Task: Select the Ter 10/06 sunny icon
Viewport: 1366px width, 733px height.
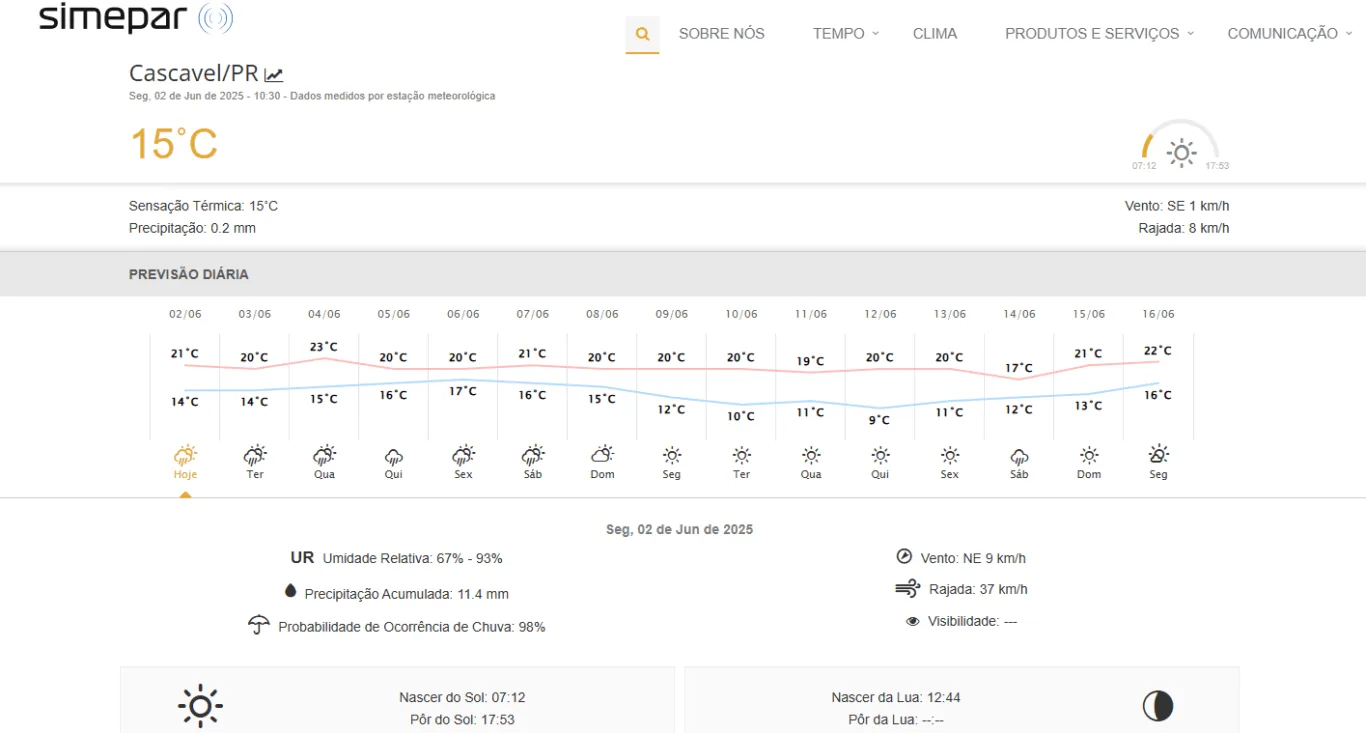Action: pyautogui.click(x=741, y=455)
